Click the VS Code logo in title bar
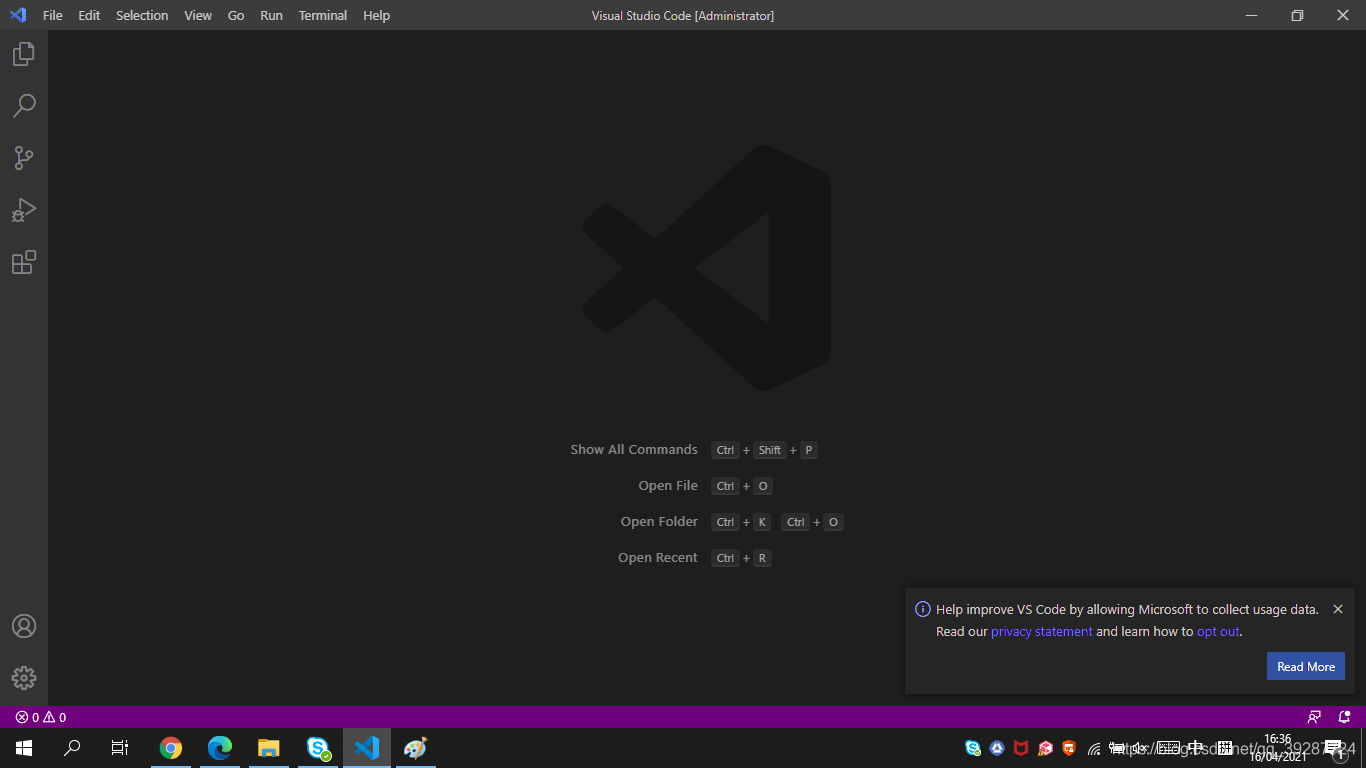Screen dimensions: 1366x768 (x=18, y=15)
